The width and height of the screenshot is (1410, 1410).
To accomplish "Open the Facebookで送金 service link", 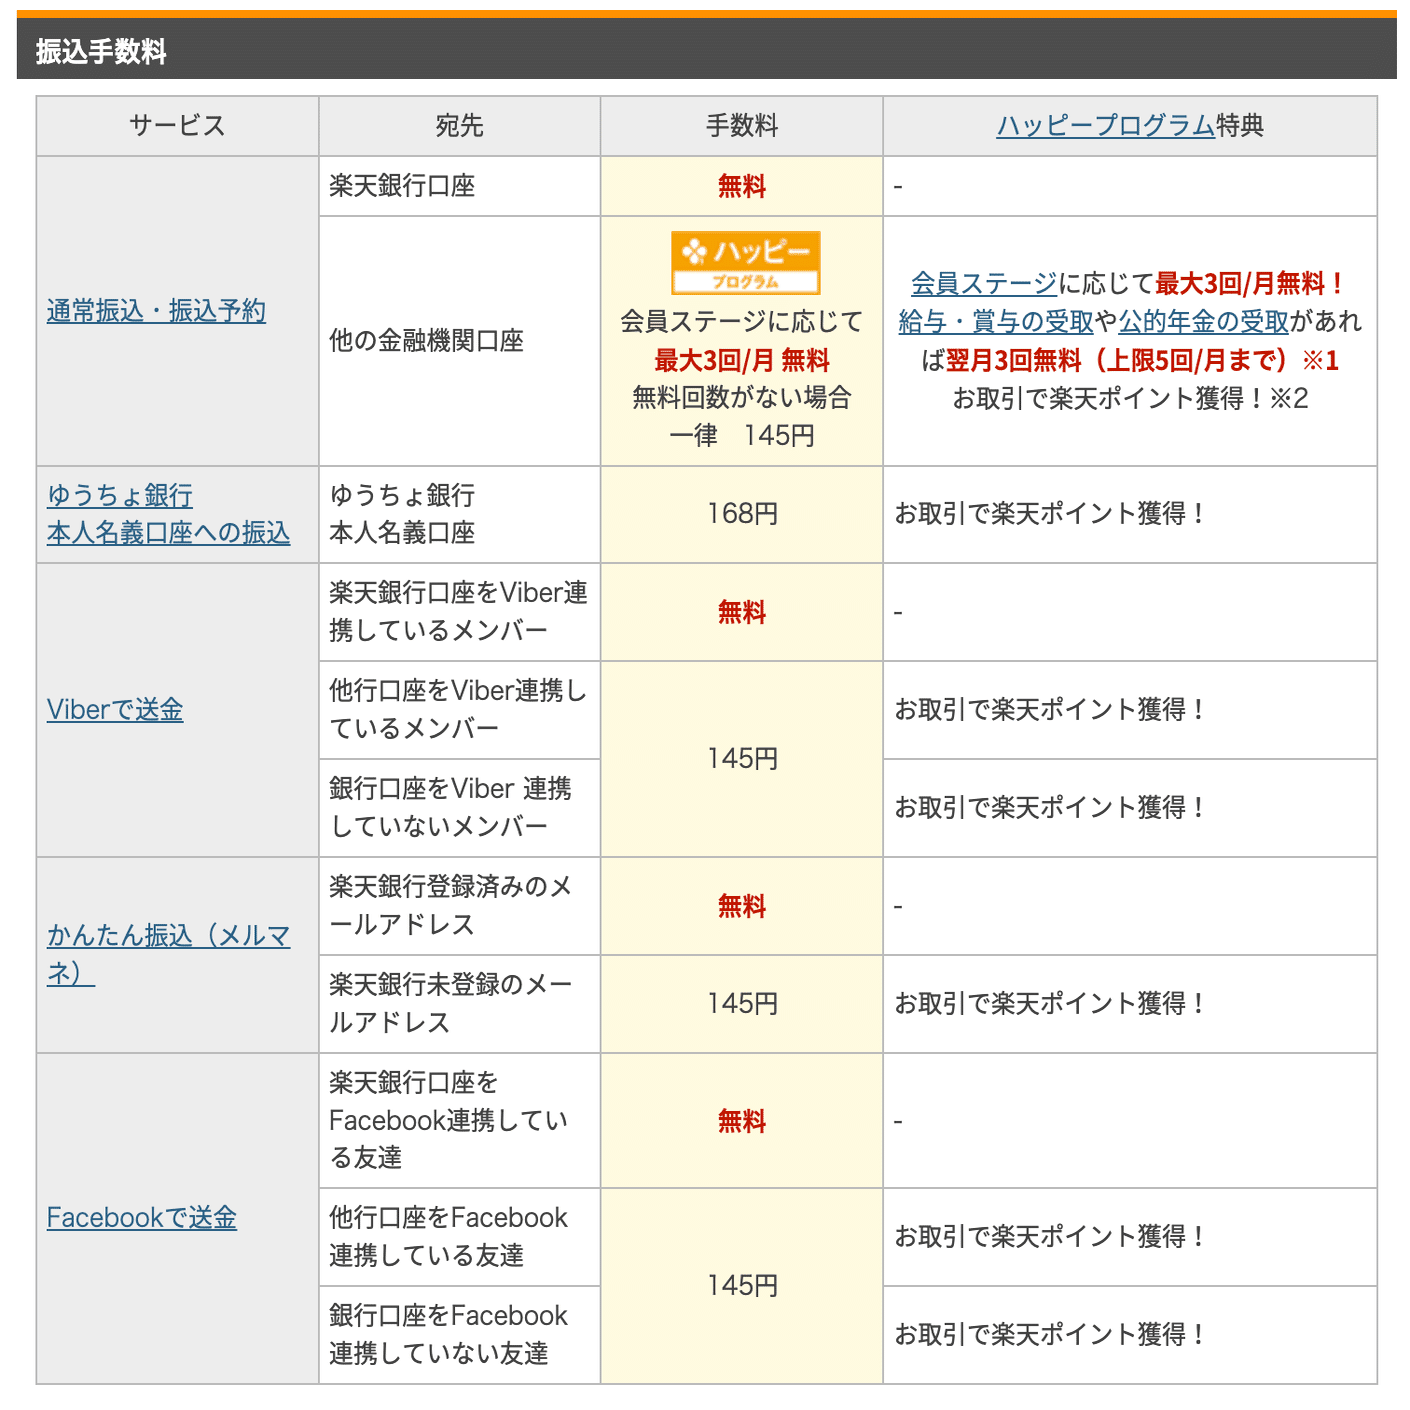I will [141, 1217].
